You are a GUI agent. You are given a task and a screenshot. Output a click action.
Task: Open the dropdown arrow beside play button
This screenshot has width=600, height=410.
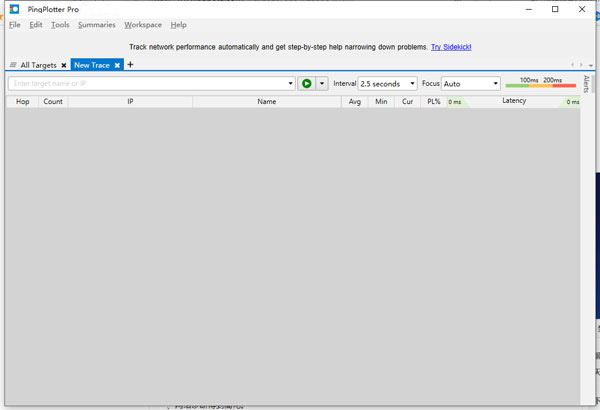(x=322, y=84)
